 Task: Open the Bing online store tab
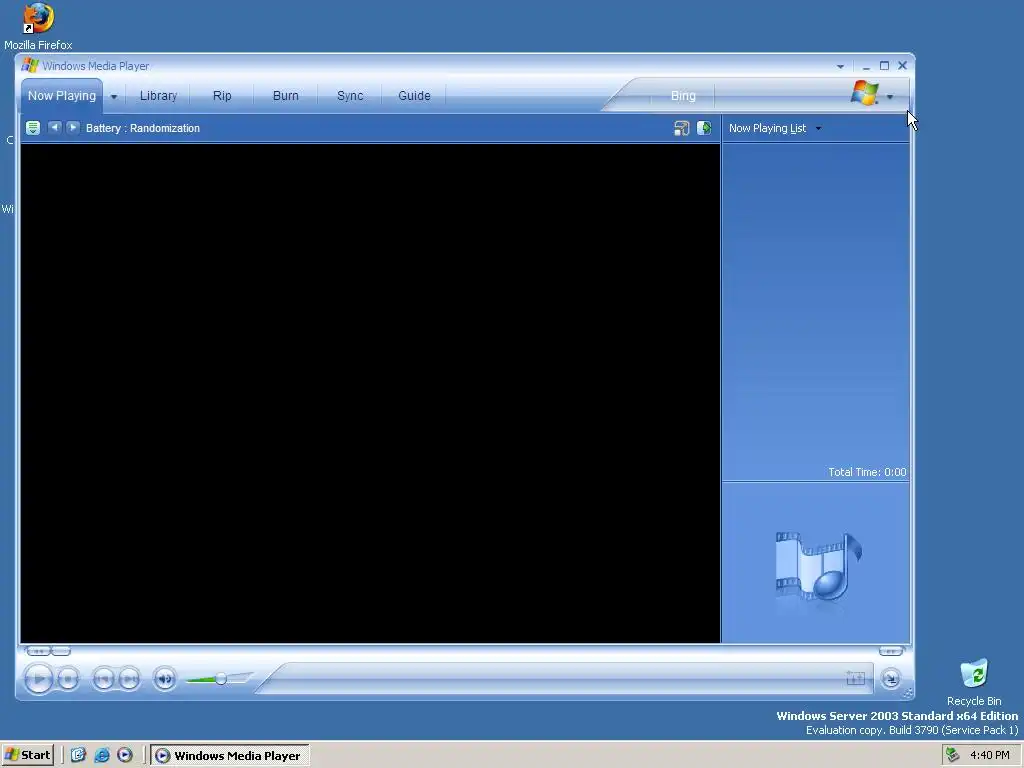point(683,96)
